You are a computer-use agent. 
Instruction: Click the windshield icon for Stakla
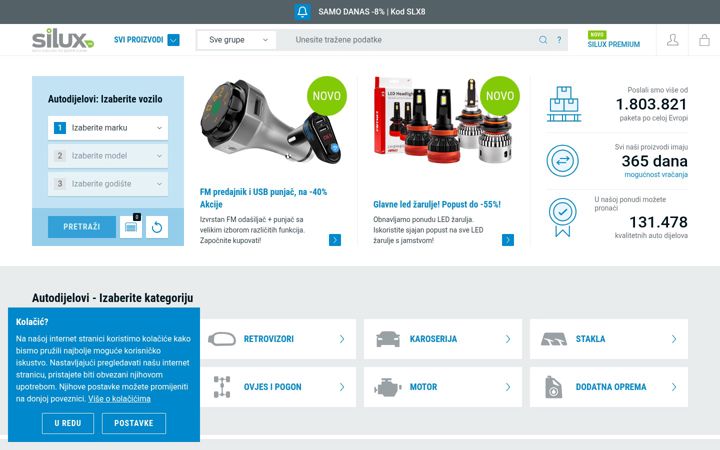(554, 339)
